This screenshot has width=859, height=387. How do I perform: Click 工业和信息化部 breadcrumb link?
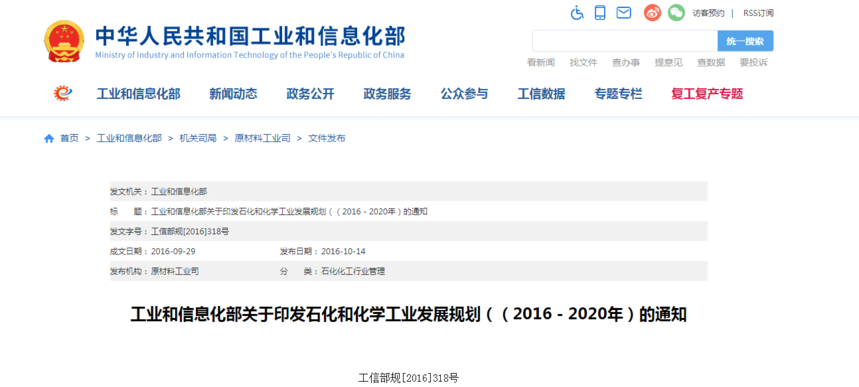point(129,138)
